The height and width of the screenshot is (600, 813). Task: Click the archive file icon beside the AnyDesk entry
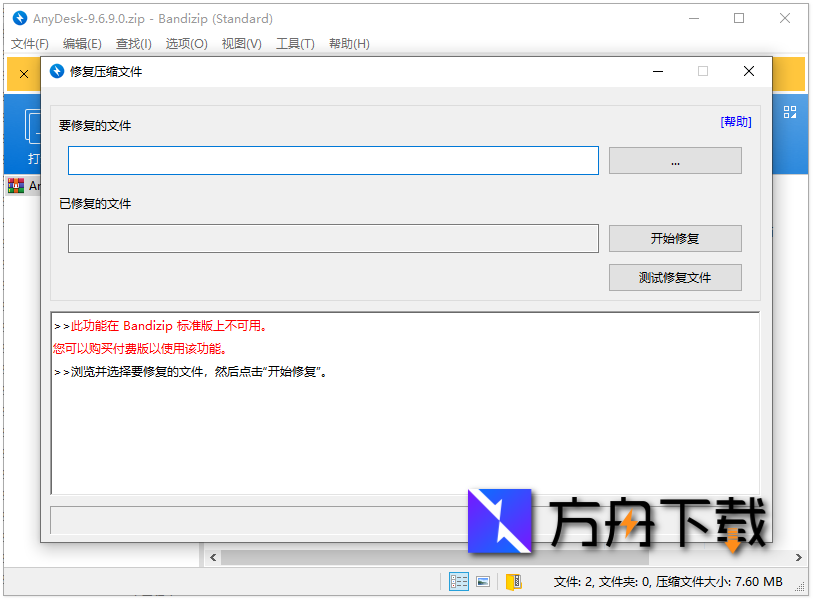[17, 185]
